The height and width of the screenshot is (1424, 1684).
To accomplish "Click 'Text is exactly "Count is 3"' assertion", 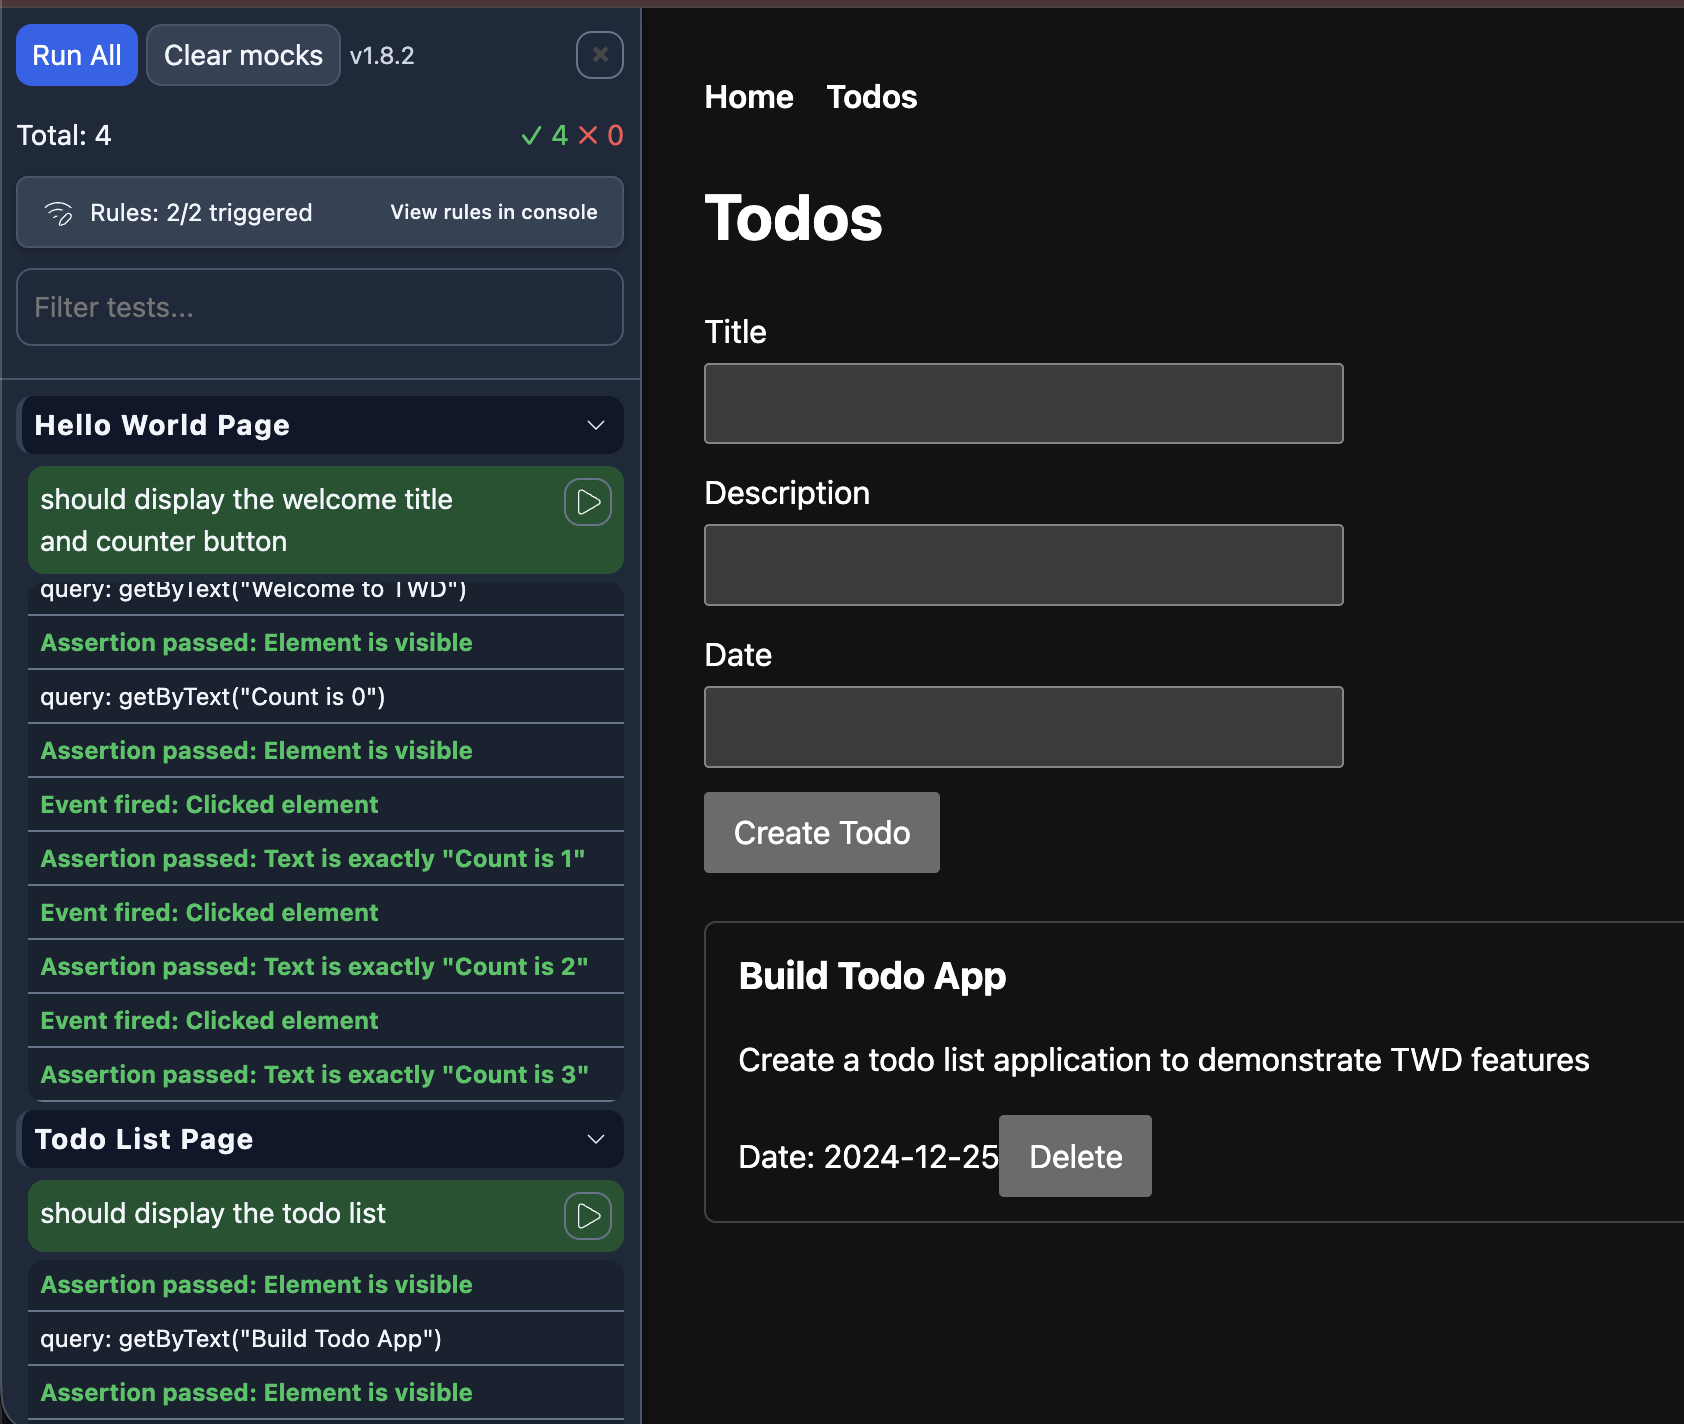I will 326,1075.
